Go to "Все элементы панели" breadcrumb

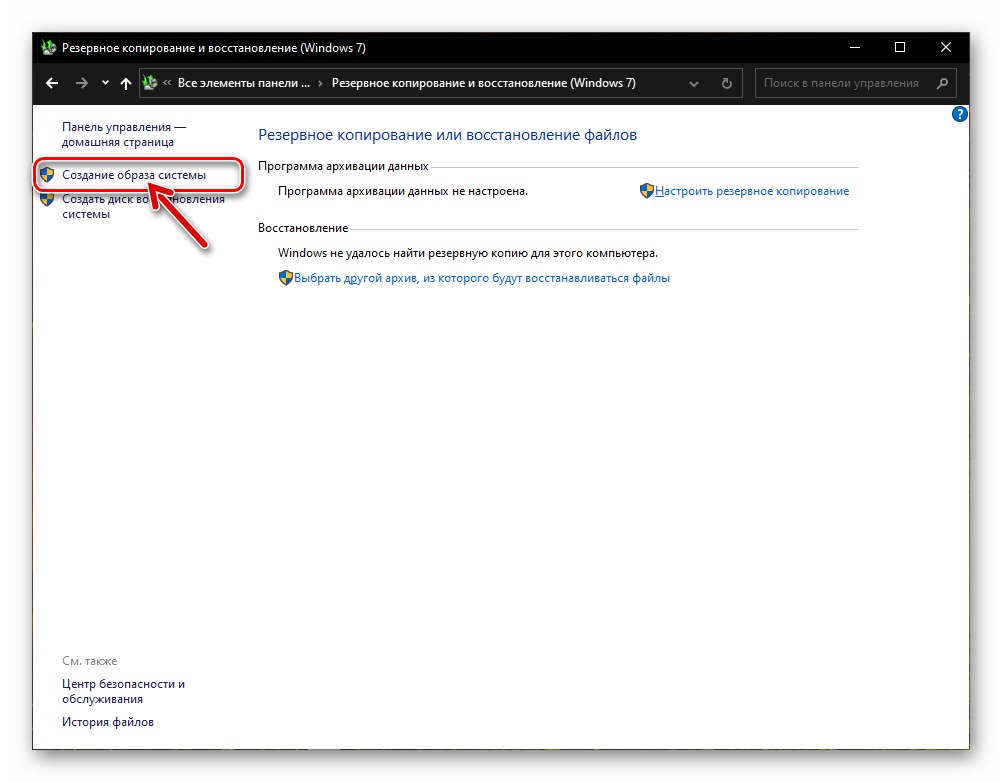pyautogui.click(x=243, y=83)
